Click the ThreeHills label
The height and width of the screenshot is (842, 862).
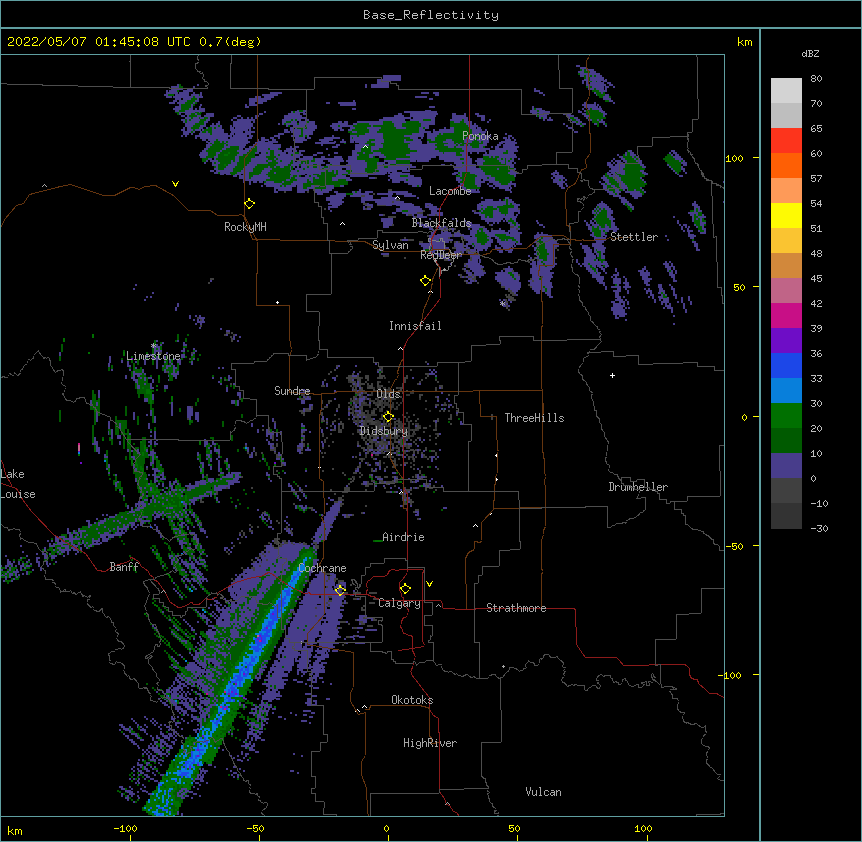pos(535,418)
